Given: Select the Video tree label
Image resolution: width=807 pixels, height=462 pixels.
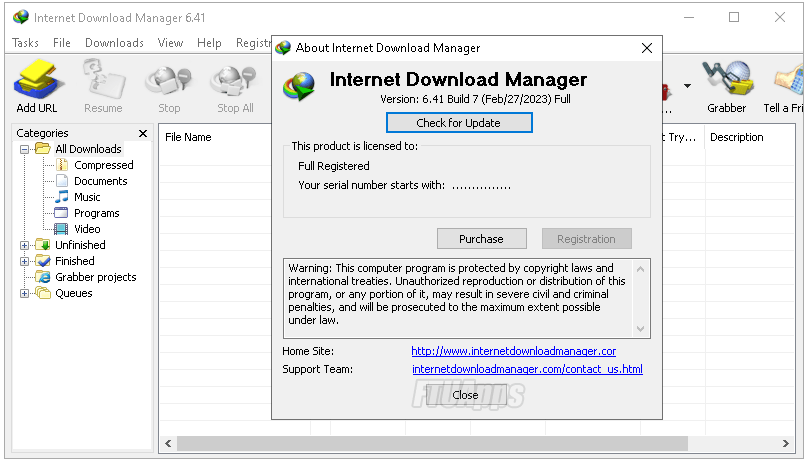Looking at the screenshot, I should (87, 229).
